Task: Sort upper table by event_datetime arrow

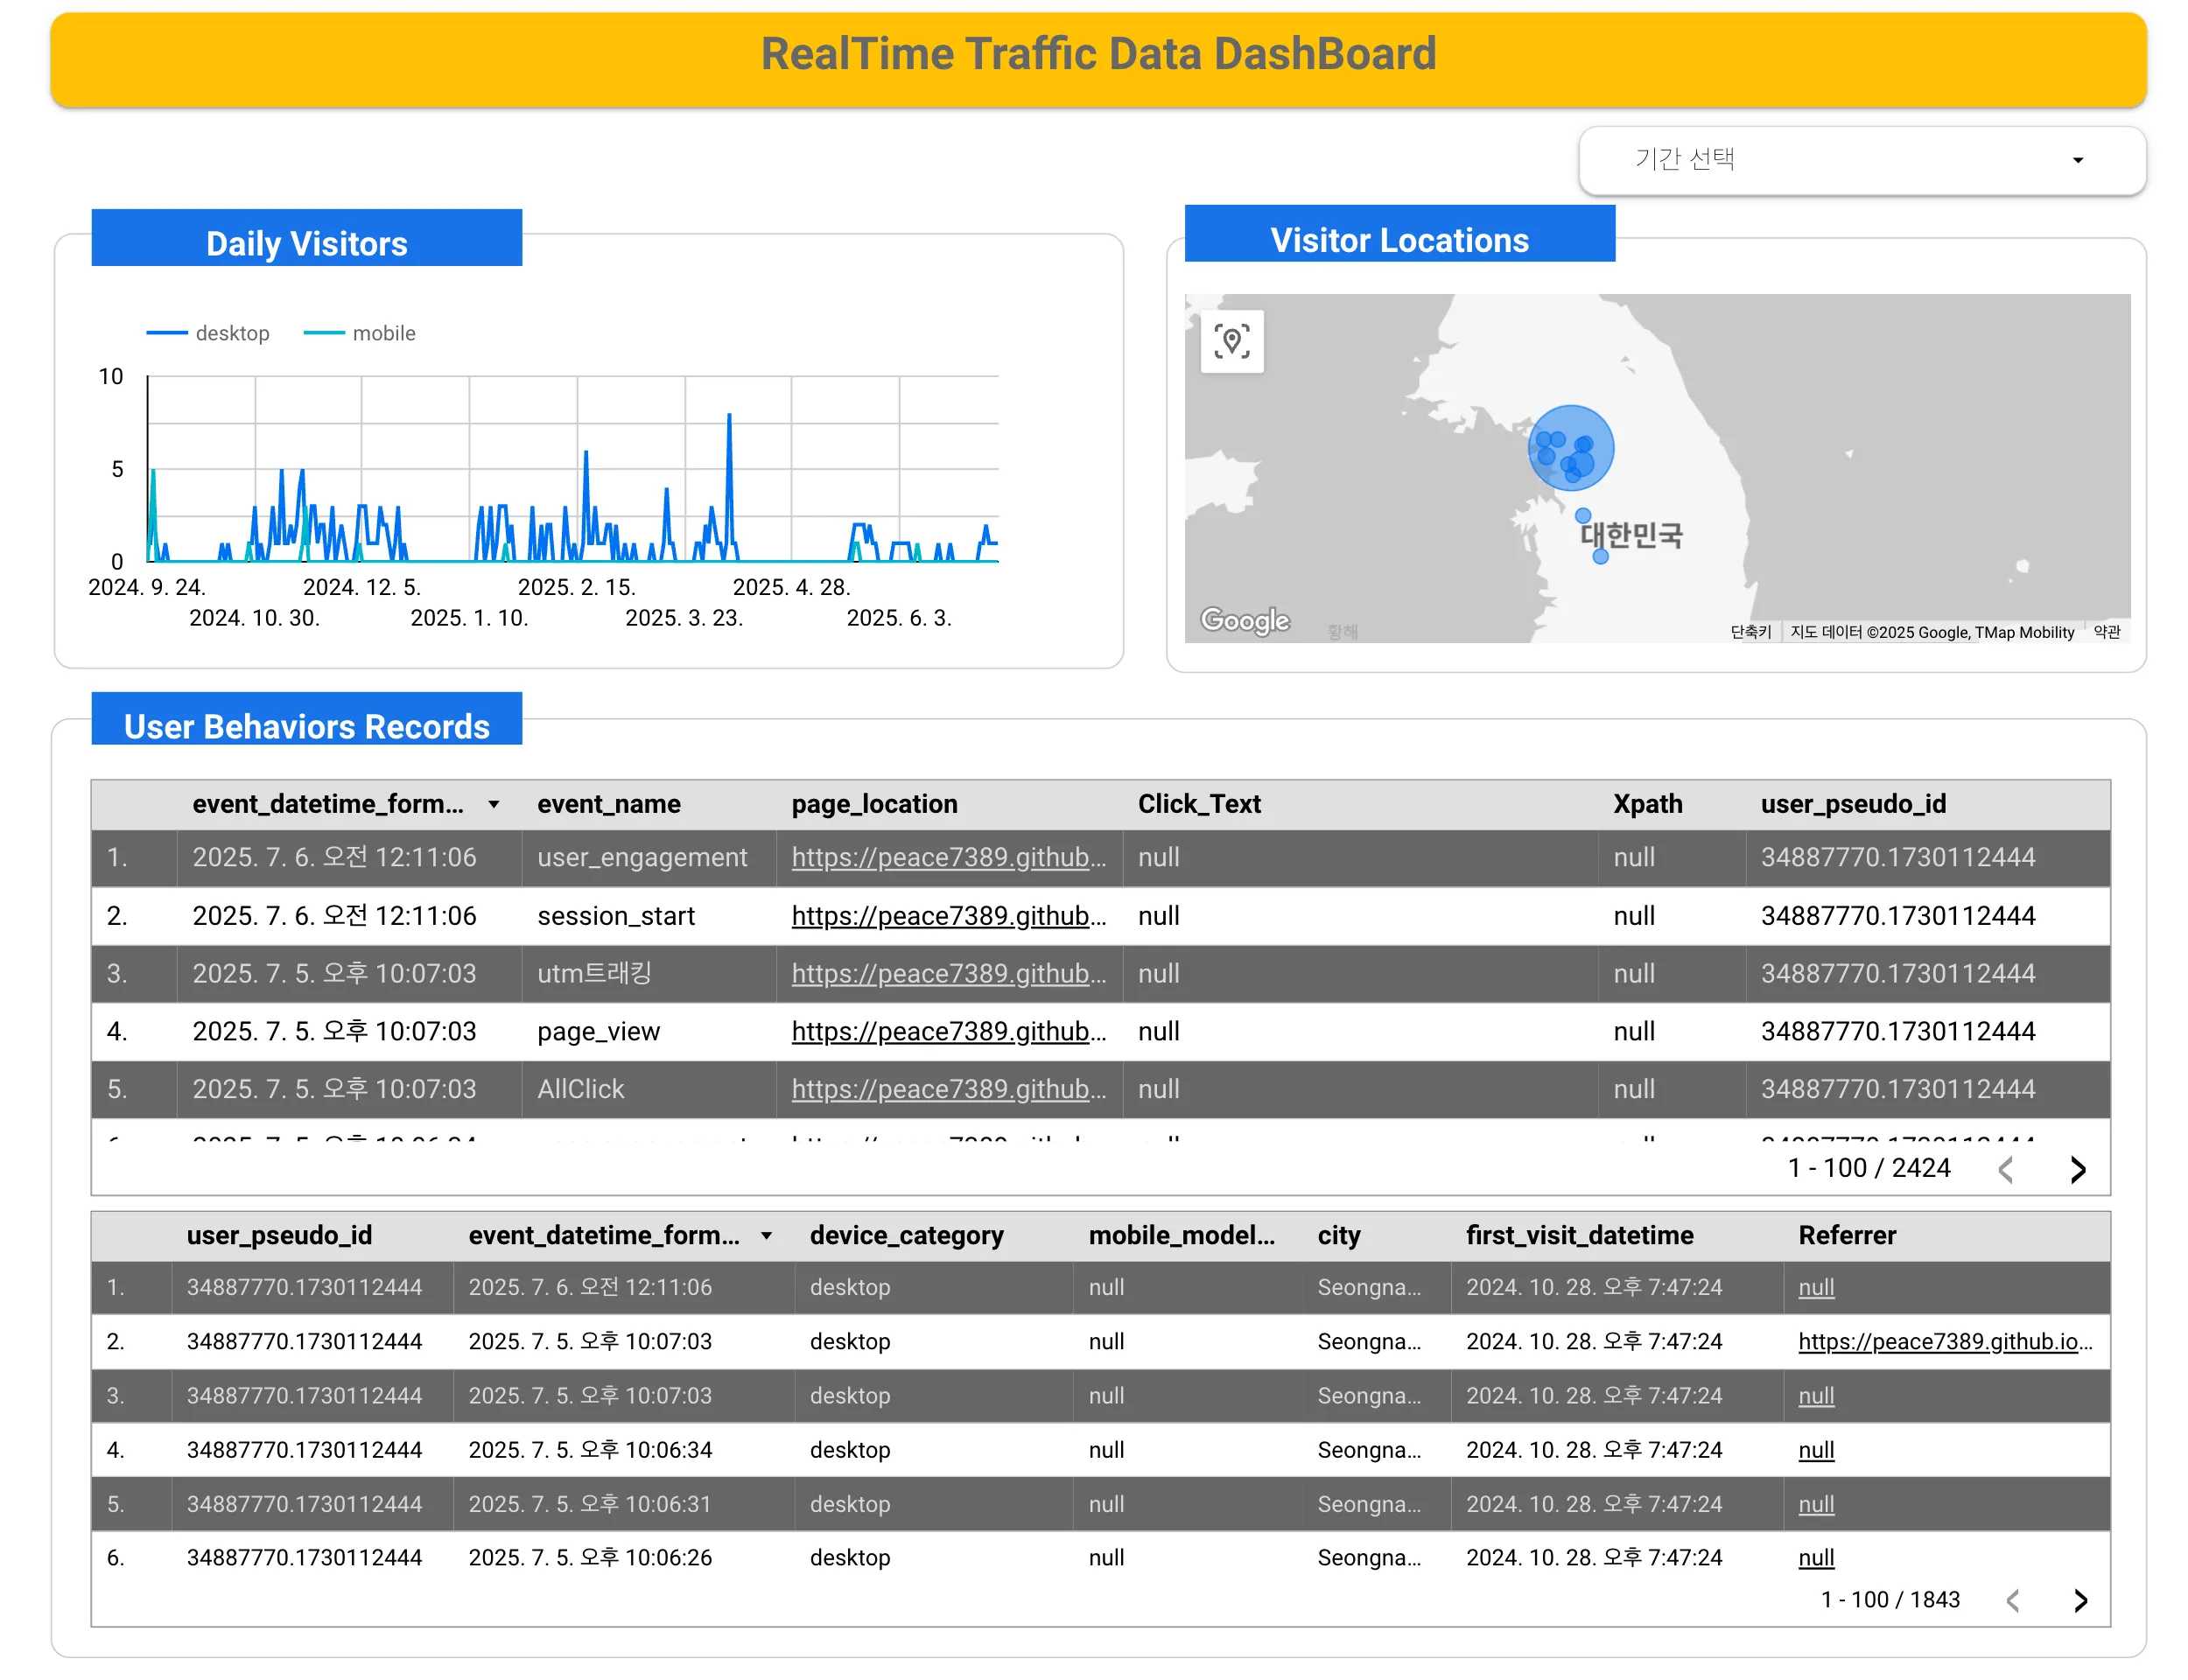Action: (x=494, y=804)
